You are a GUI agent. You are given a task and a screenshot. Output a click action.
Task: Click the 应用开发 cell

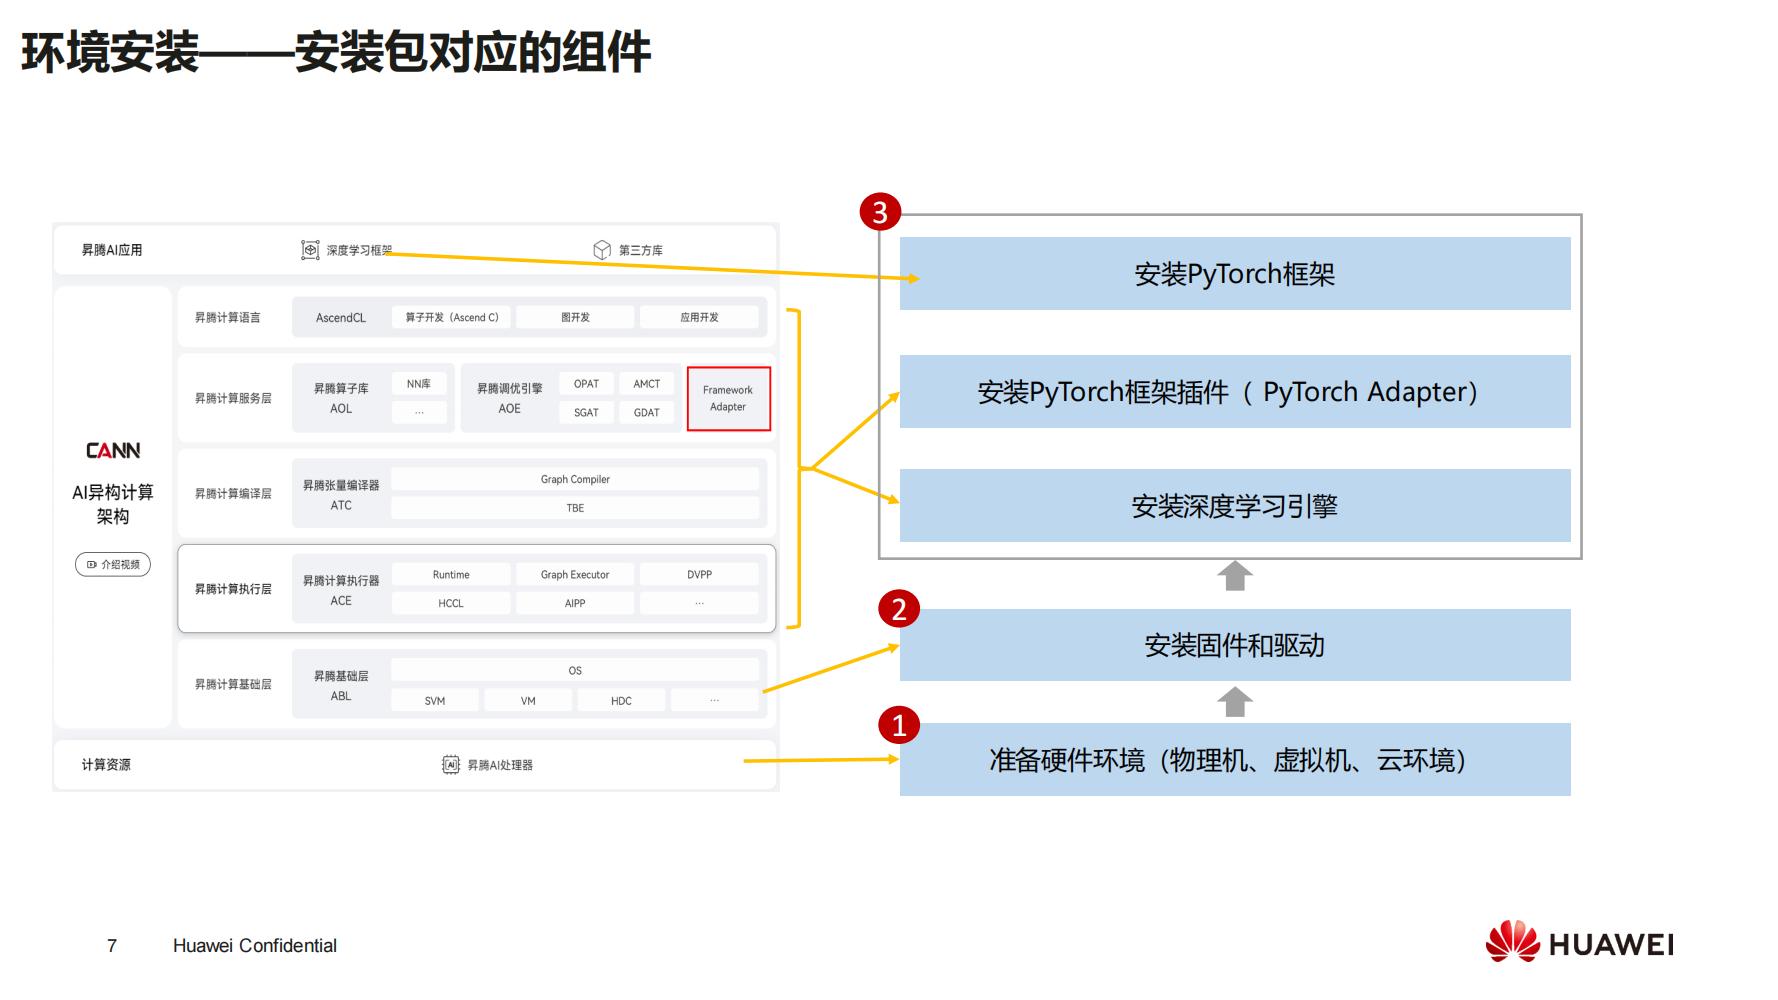699,317
